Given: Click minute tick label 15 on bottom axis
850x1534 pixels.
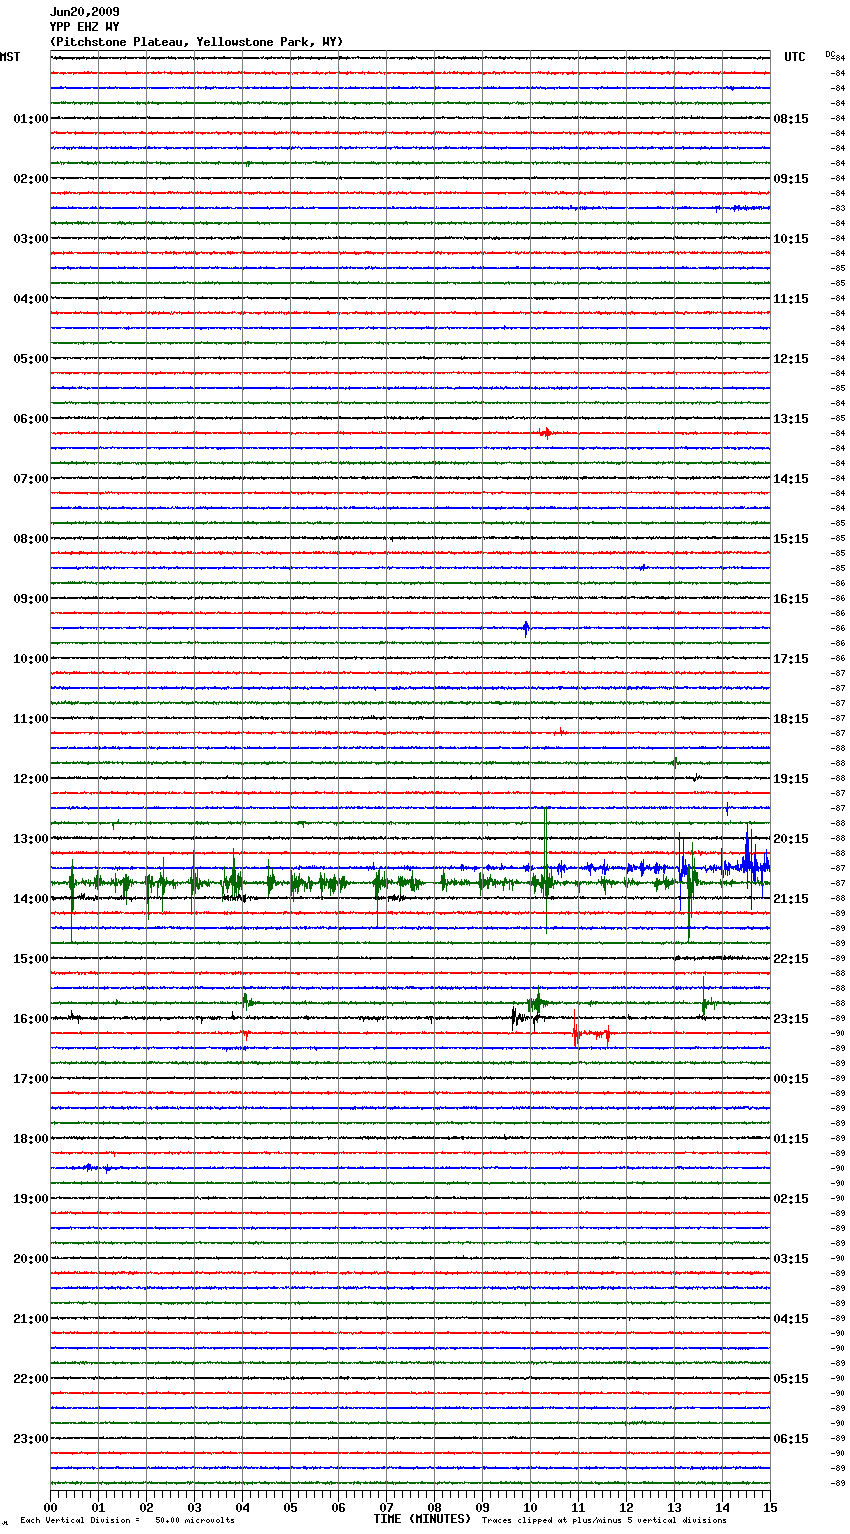Looking at the screenshot, I should [770, 1507].
